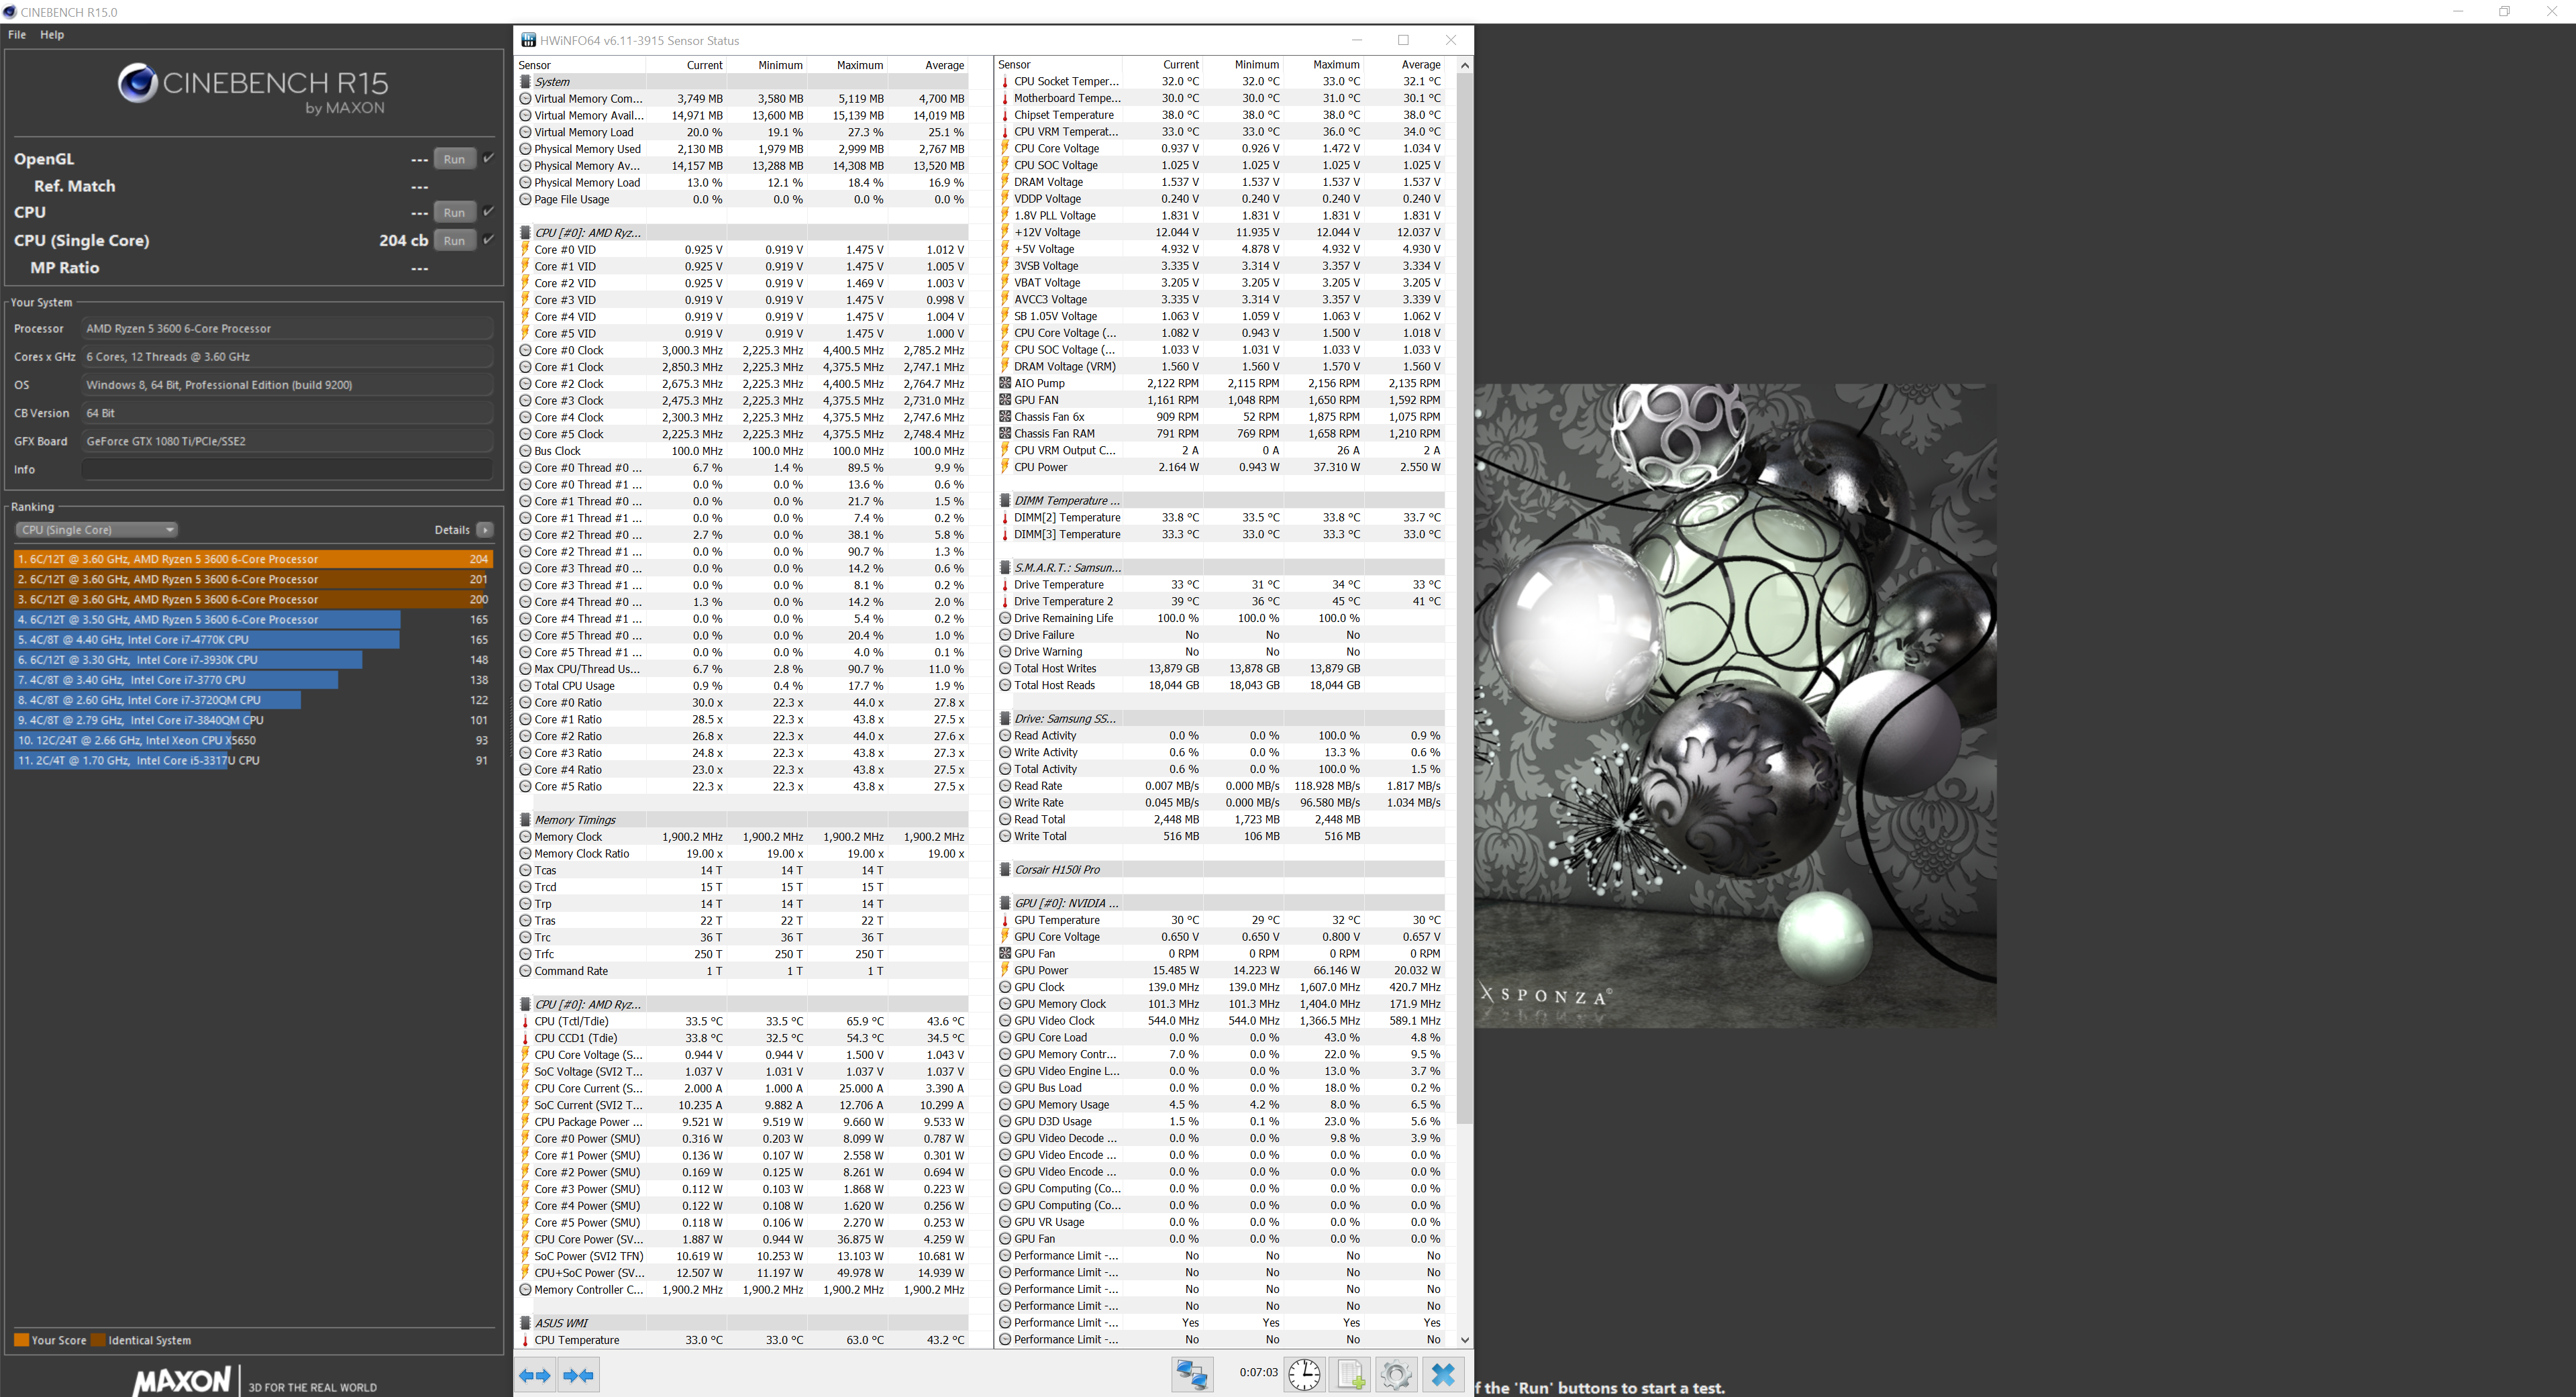Toggle the CPU test checkbox
Image resolution: width=2576 pixels, height=1397 pixels.
pyautogui.click(x=489, y=212)
